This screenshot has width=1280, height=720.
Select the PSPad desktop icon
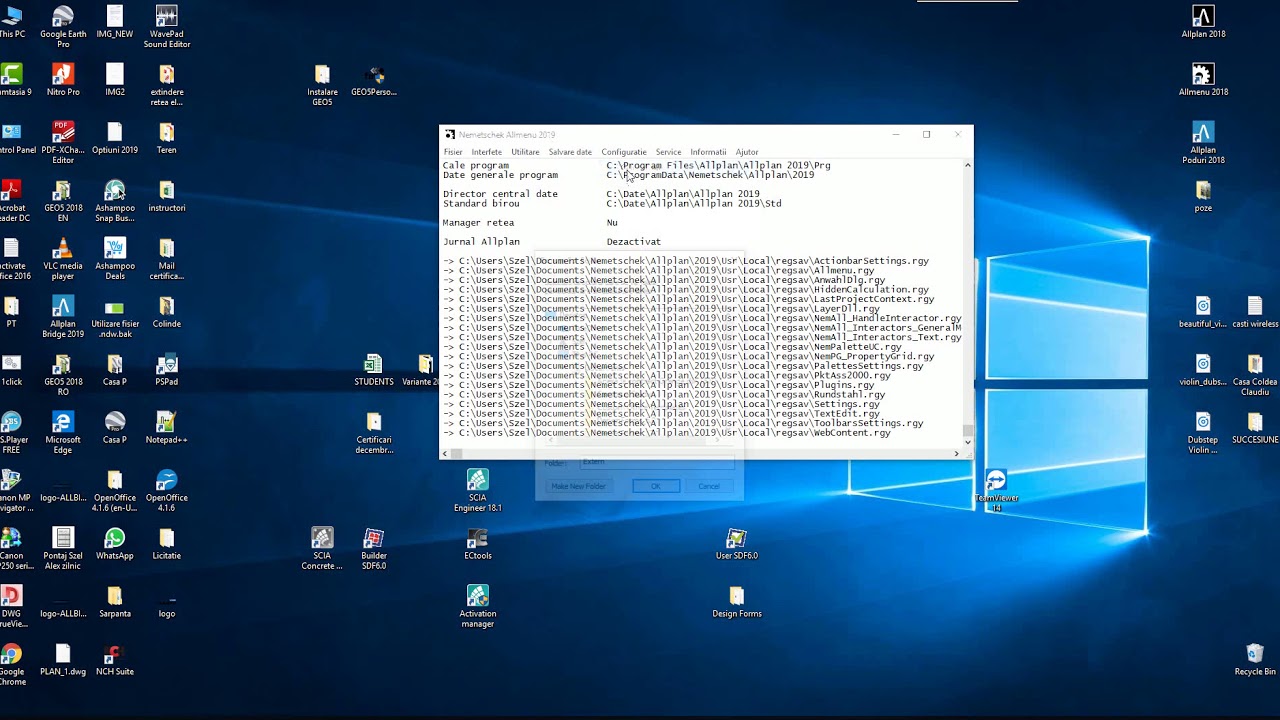[167, 370]
